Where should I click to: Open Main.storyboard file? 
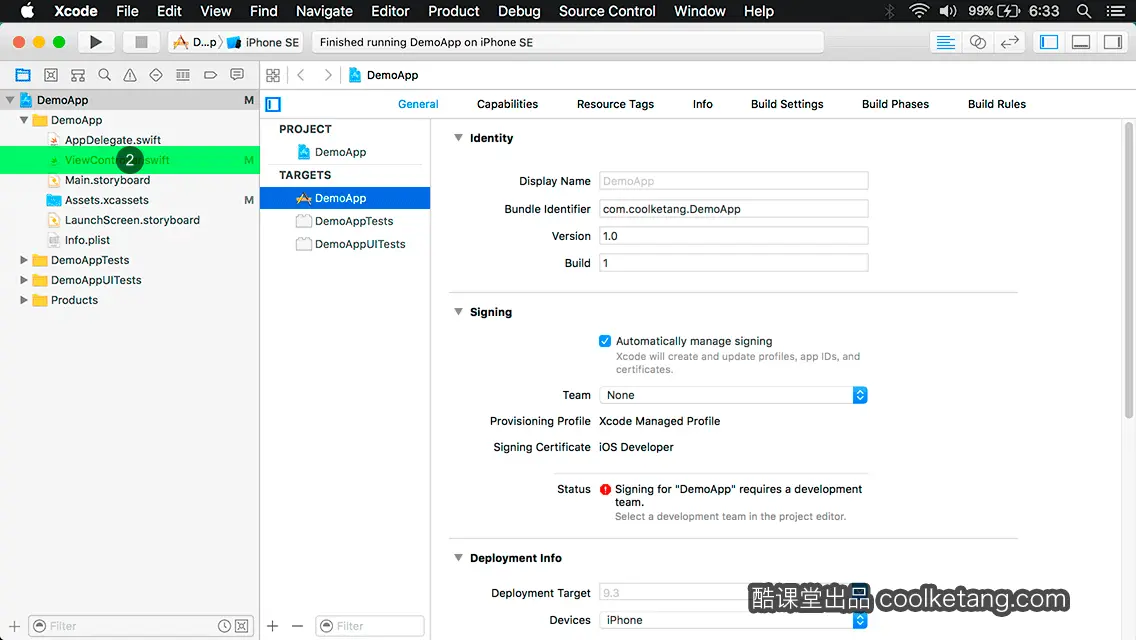[x=107, y=180]
